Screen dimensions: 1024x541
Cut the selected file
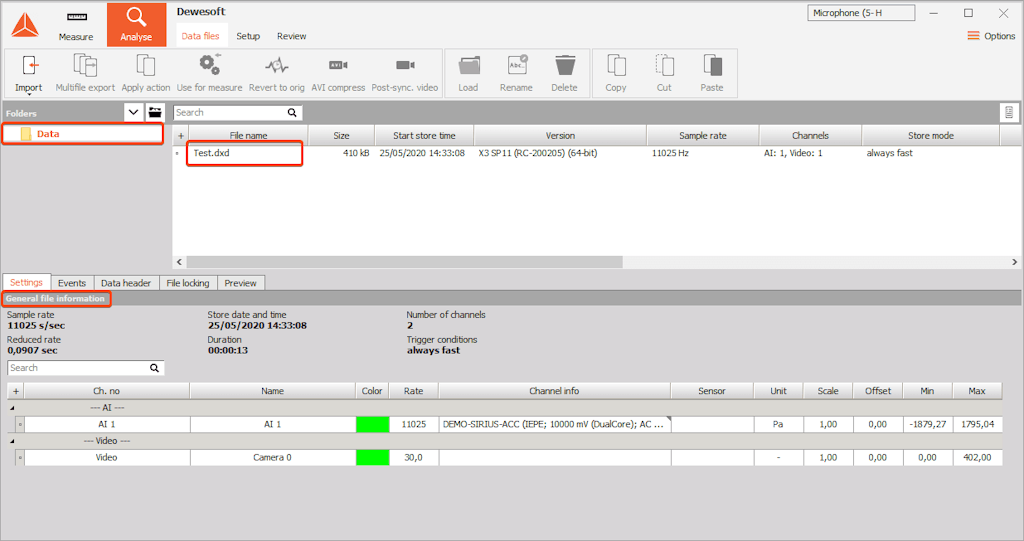(664, 73)
